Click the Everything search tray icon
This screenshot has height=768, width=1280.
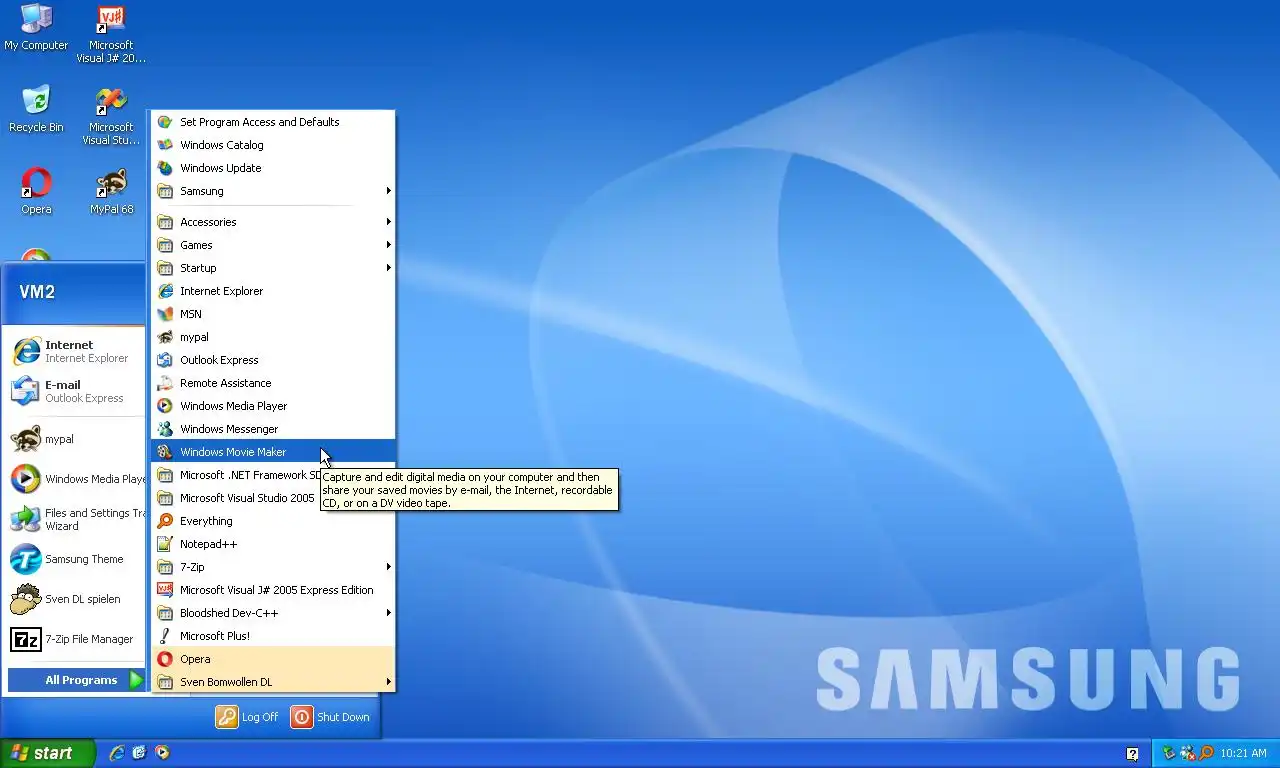tap(1206, 753)
